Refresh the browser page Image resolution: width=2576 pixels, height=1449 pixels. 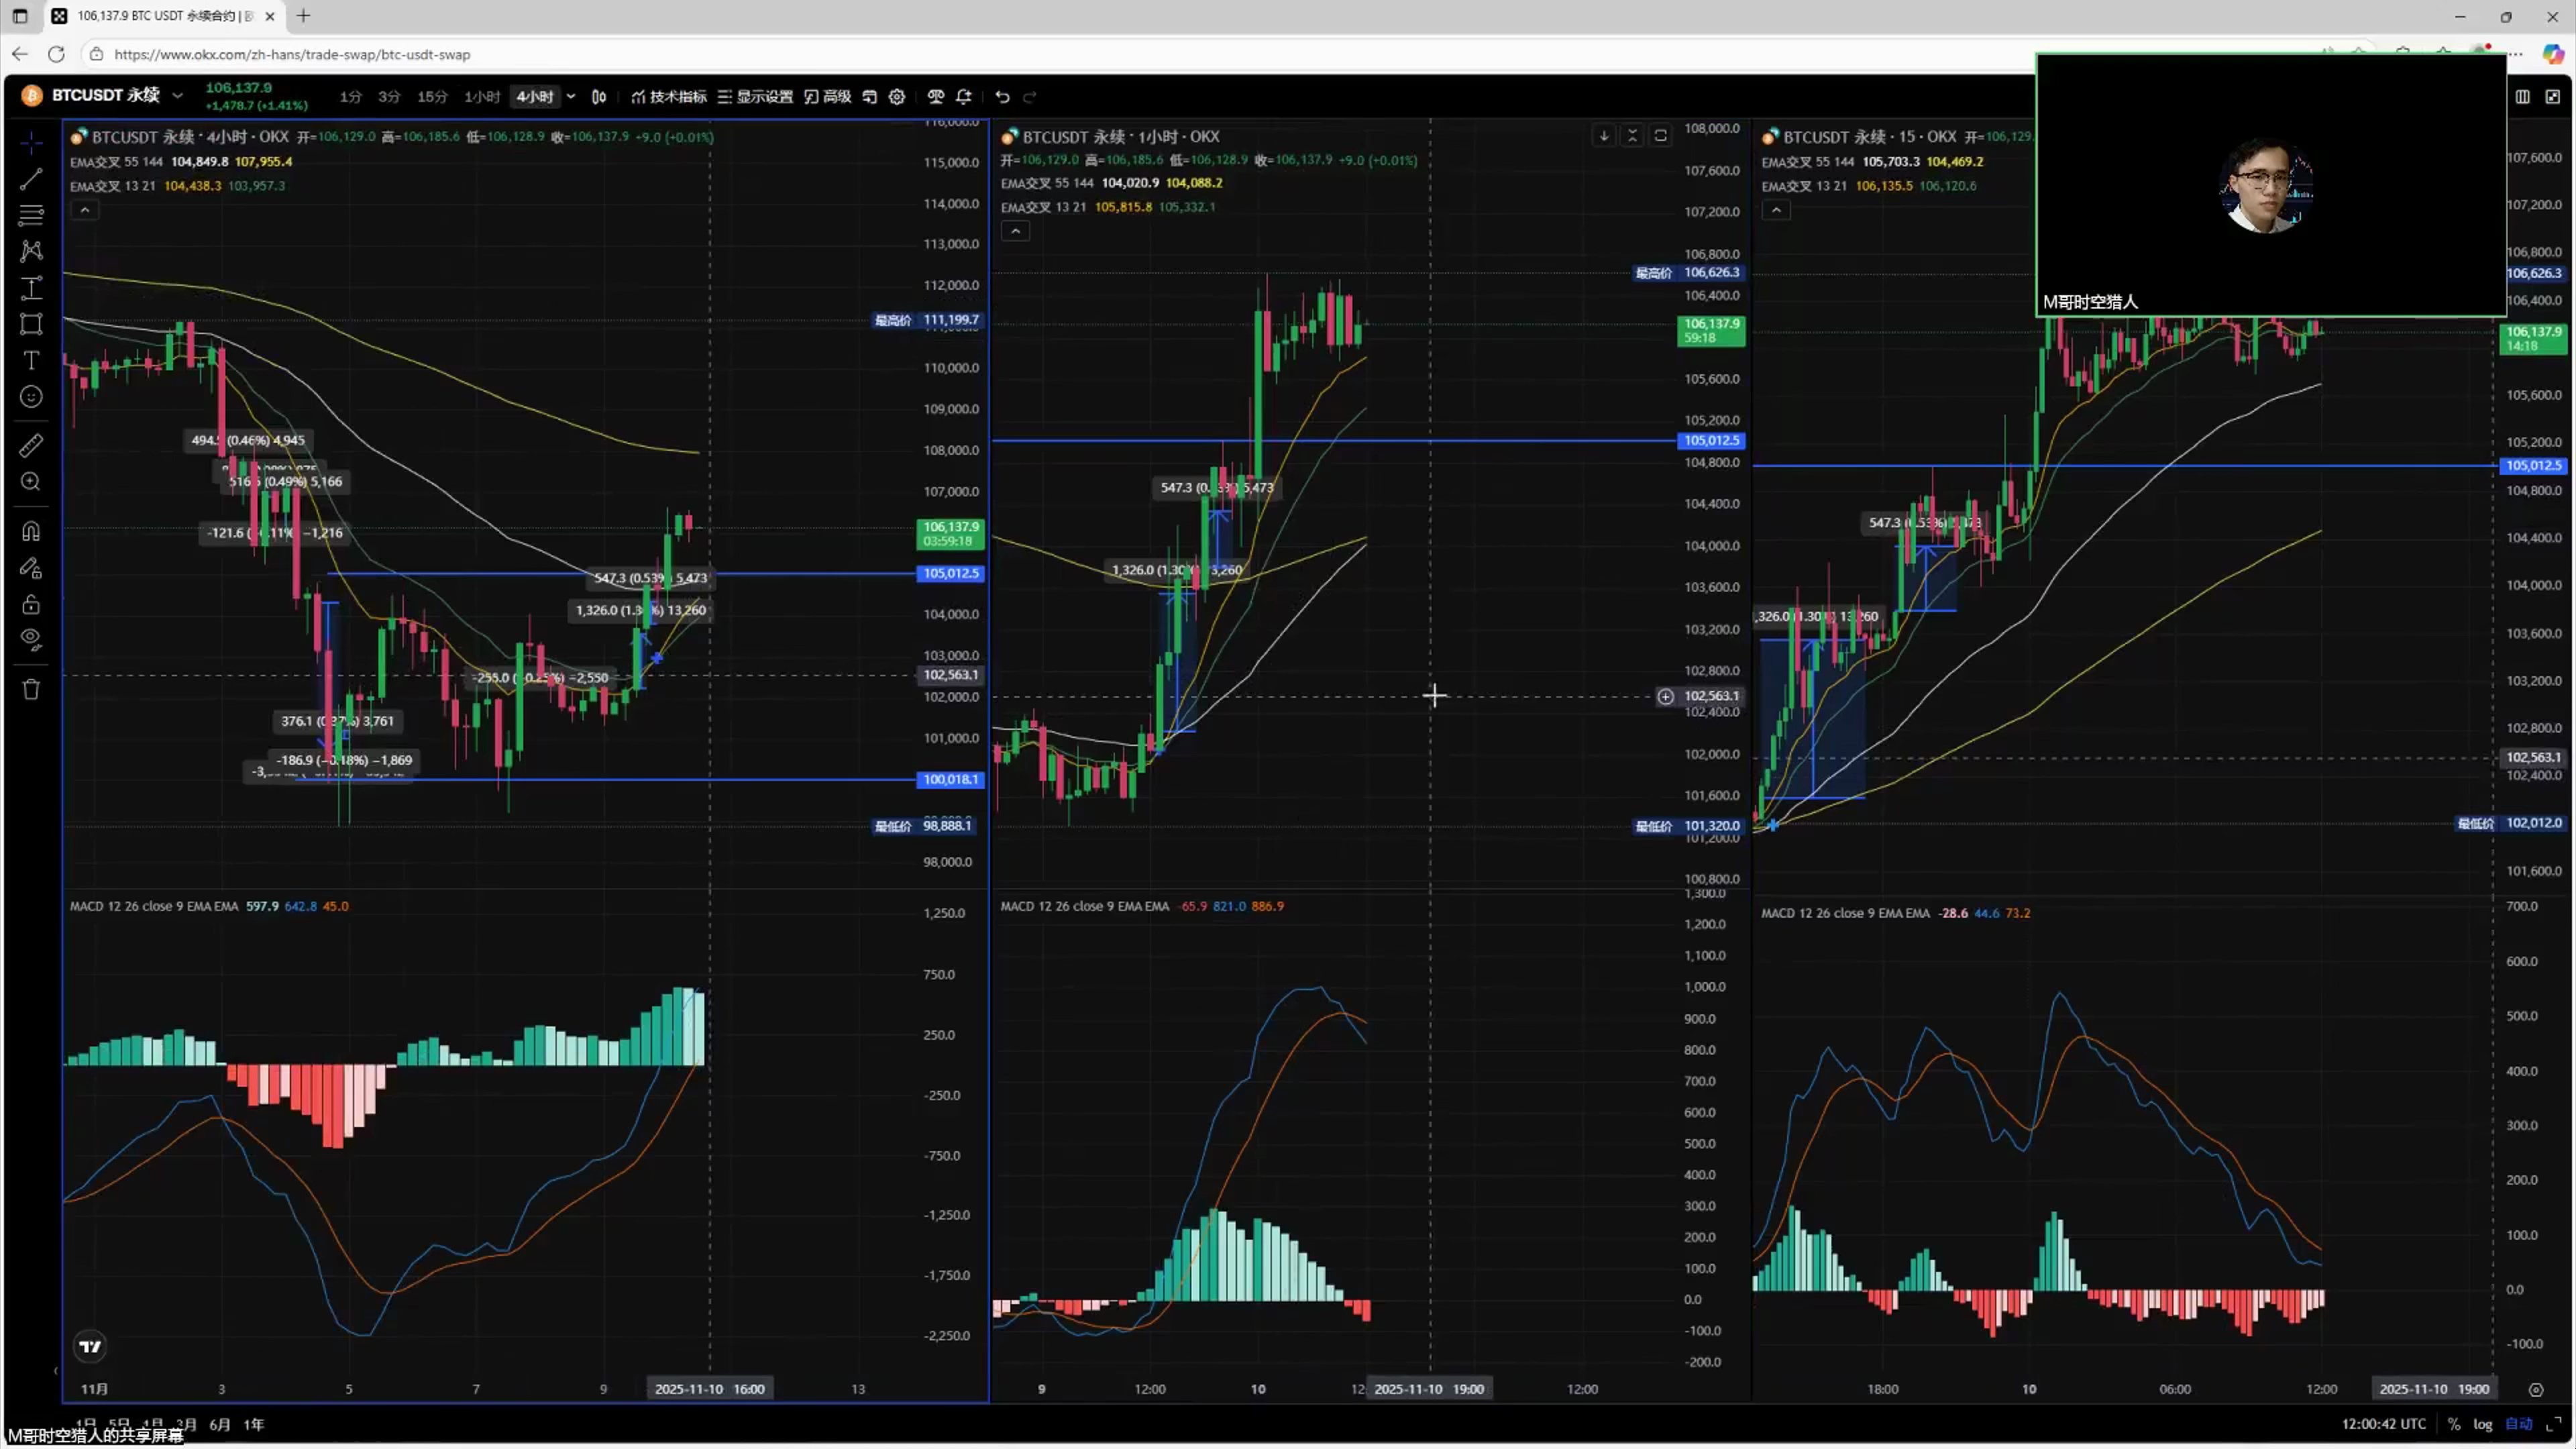click(56, 54)
